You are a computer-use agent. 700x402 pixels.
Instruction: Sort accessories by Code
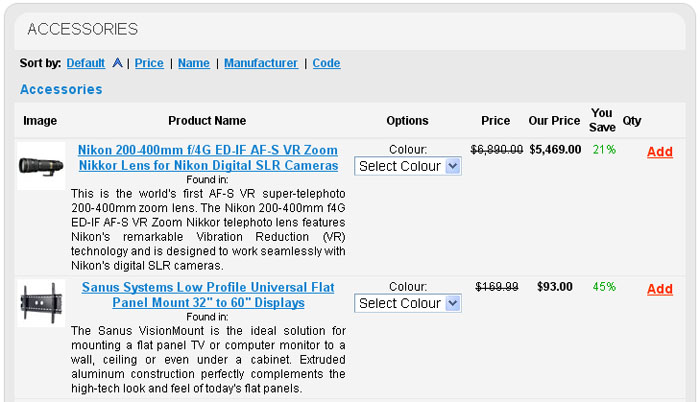(x=326, y=63)
